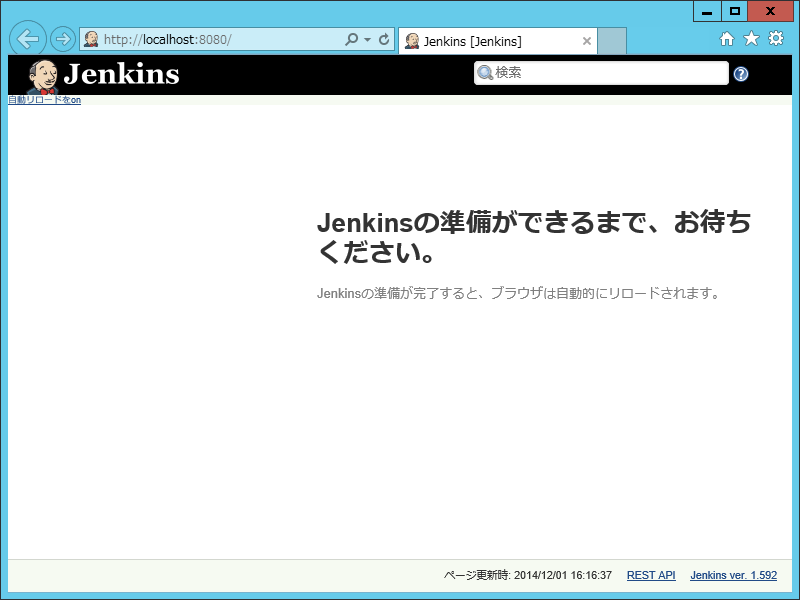
Task: Focus the 検索 search input field
Action: (601, 73)
